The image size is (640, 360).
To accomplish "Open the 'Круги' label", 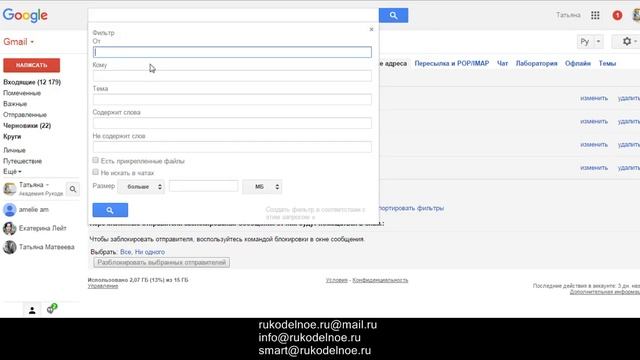I will tap(12, 136).
